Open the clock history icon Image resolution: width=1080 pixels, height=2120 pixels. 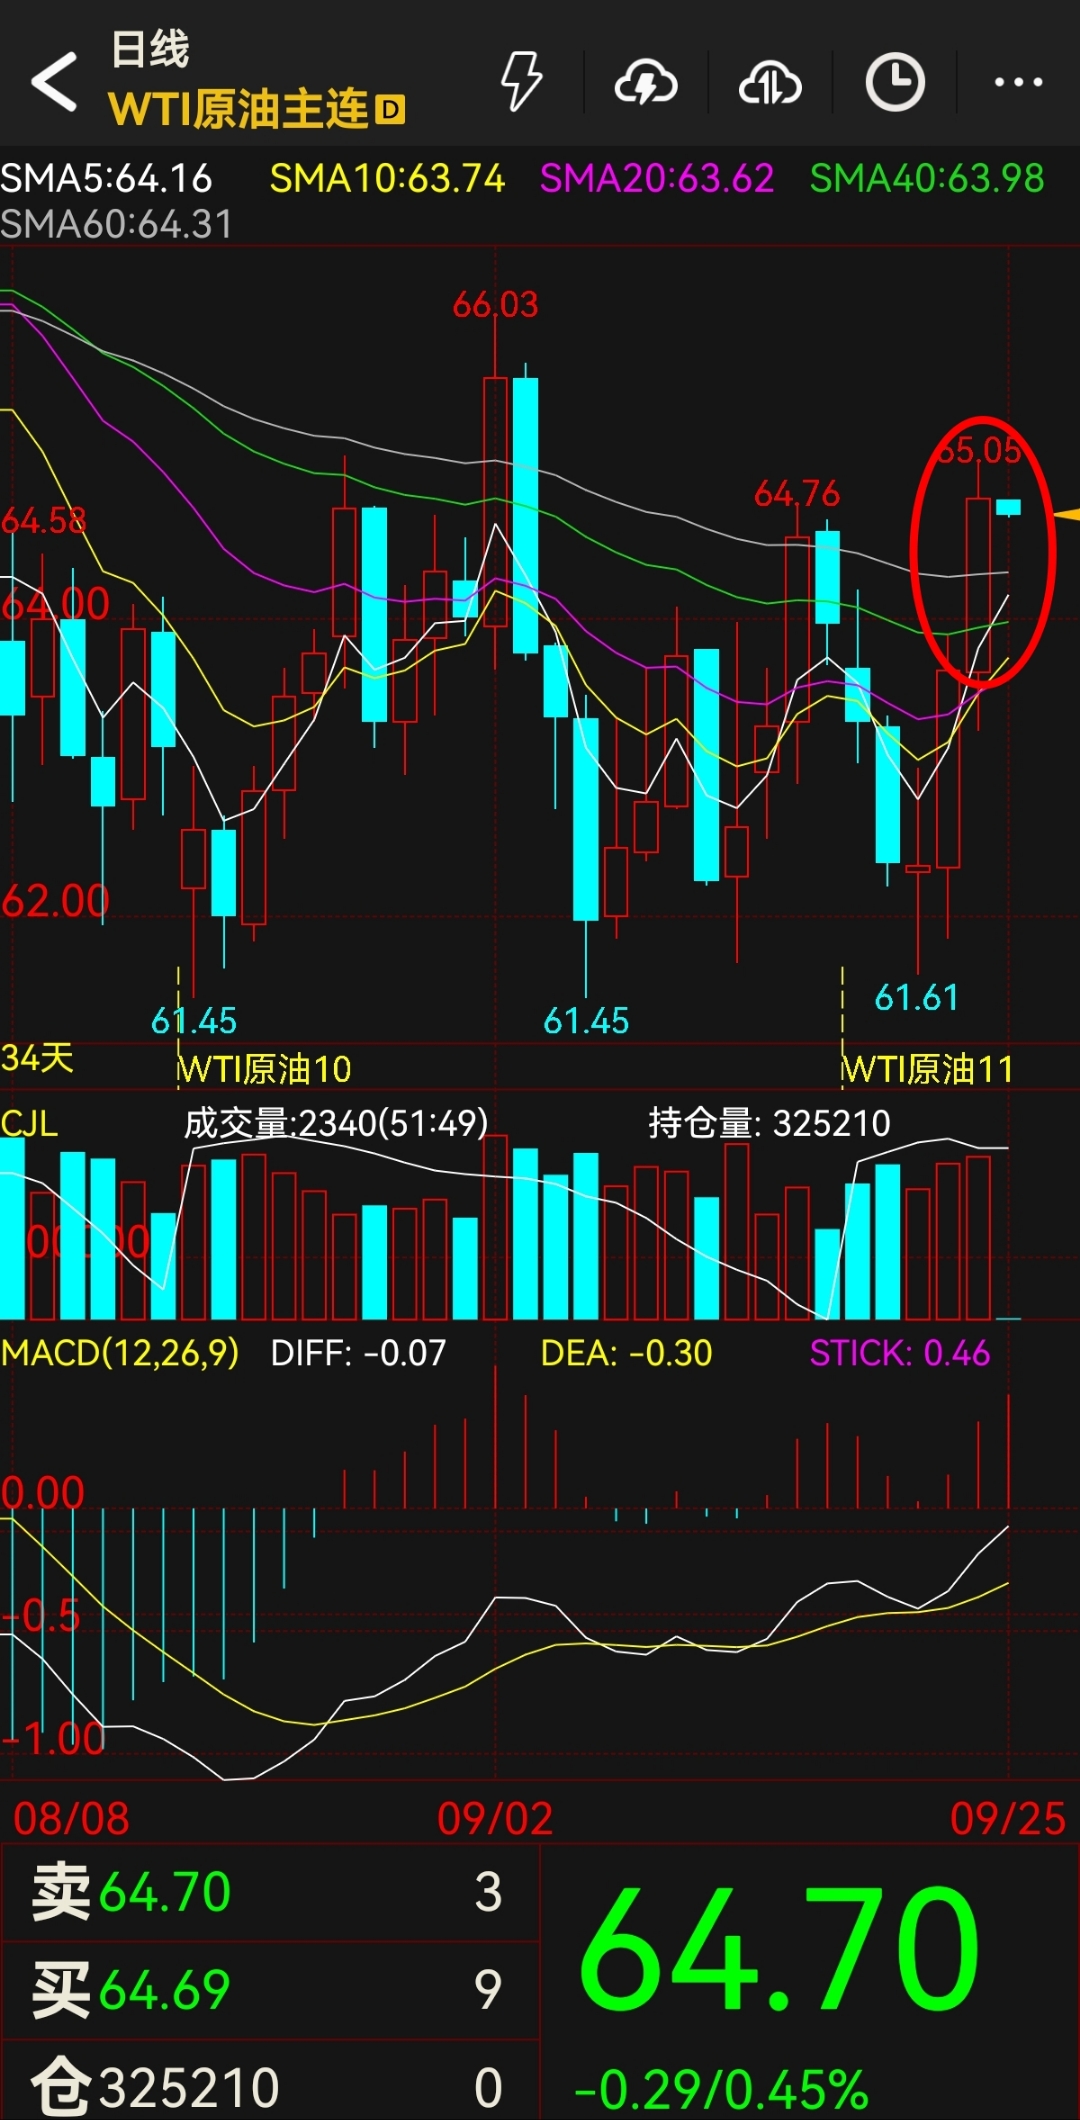894,82
